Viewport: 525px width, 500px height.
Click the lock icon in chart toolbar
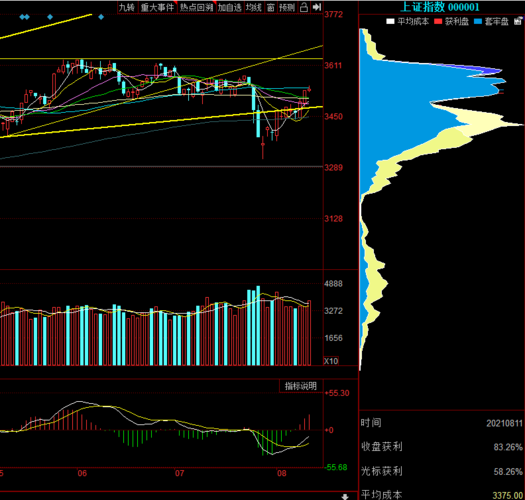click(304, 7)
